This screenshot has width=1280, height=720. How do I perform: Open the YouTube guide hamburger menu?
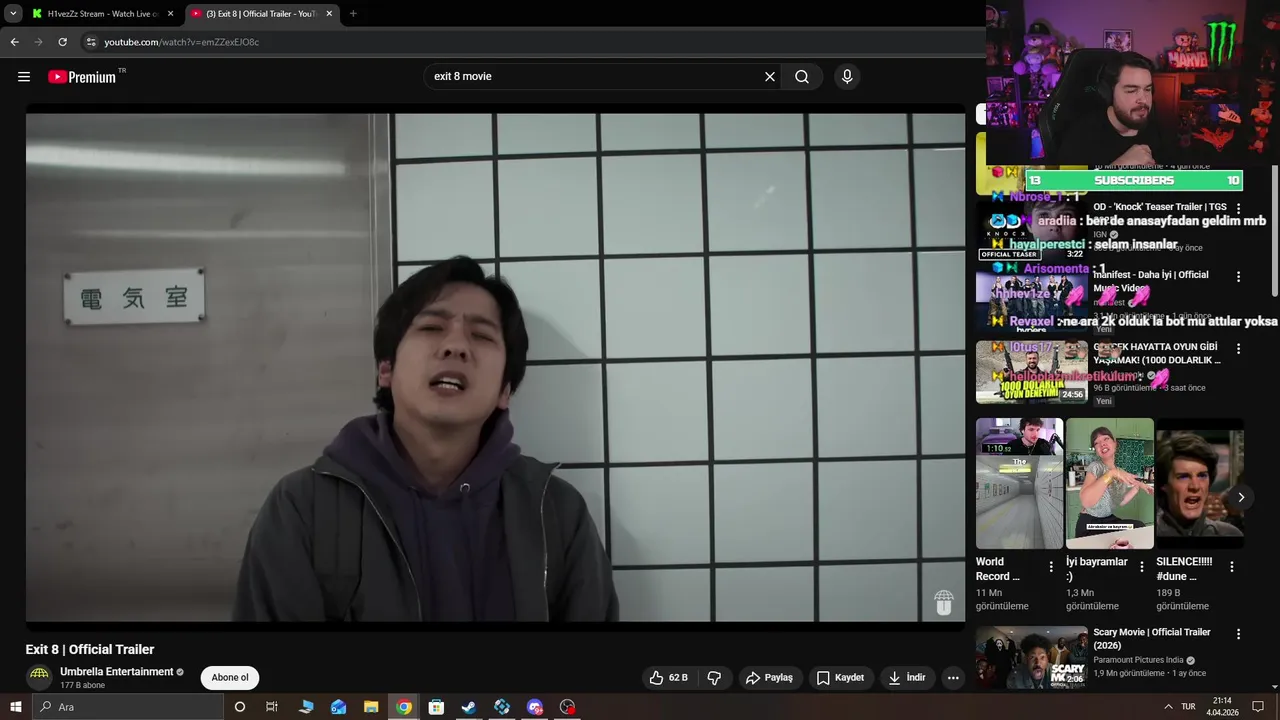[x=24, y=77]
